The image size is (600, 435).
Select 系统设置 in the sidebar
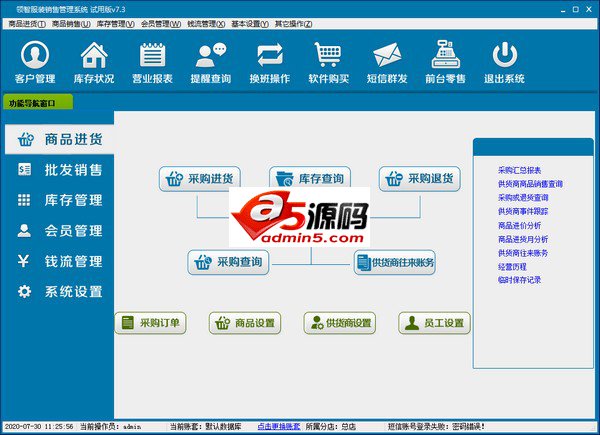coord(59,292)
